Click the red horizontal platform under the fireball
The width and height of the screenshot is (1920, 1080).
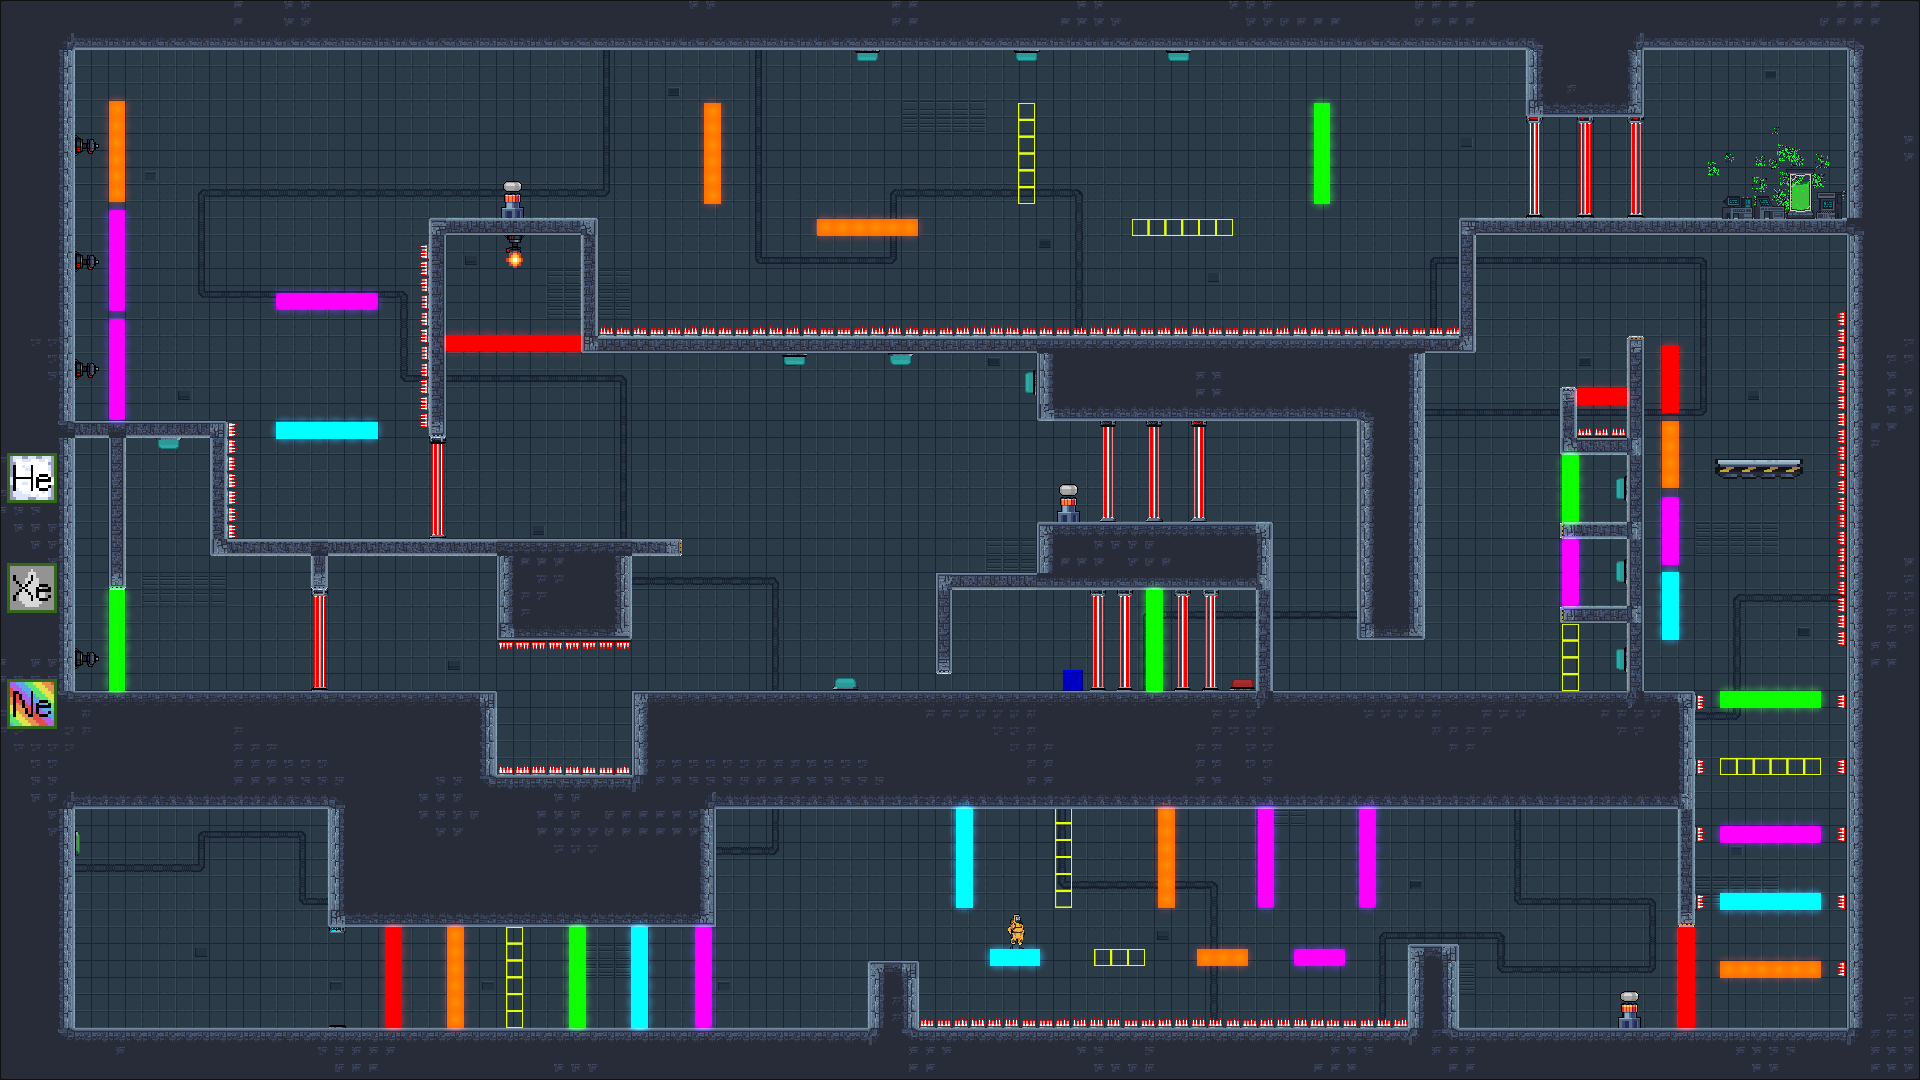click(x=513, y=343)
